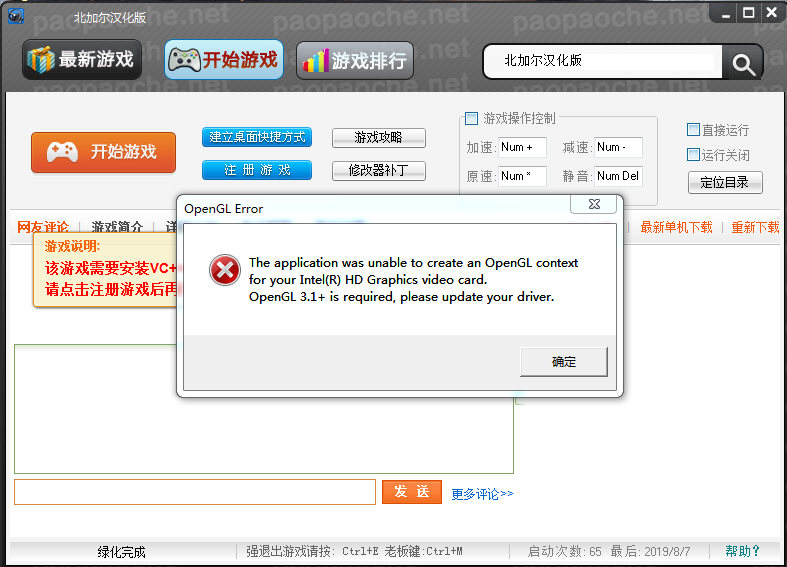Switch to the 开始游戏 top tab
This screenshot has width=787, height=567.
click(x=224, y=60)
